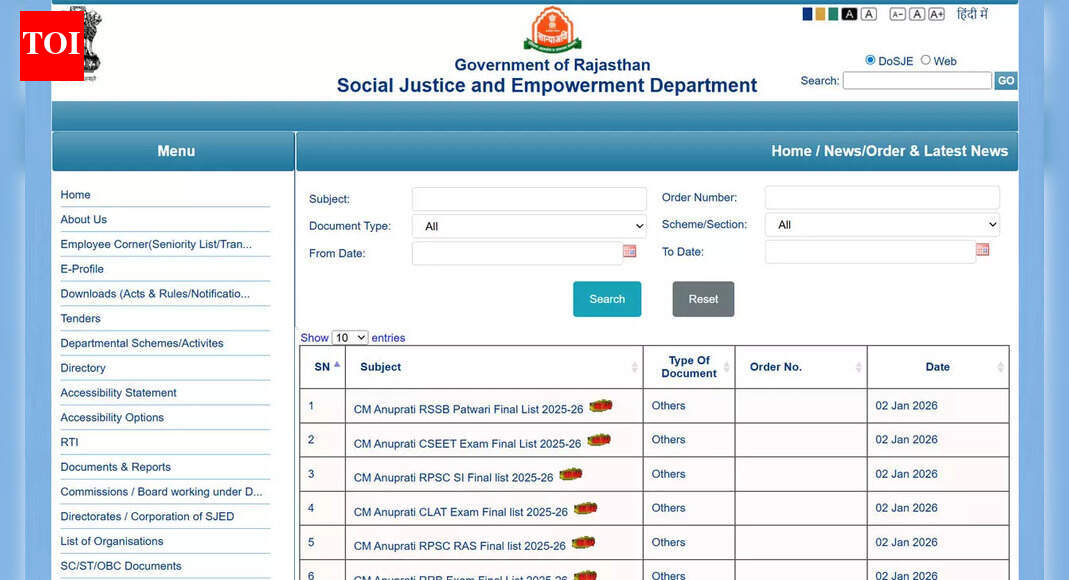Open the Directory menu item
1069x580 pixels.
click(83, 368)
